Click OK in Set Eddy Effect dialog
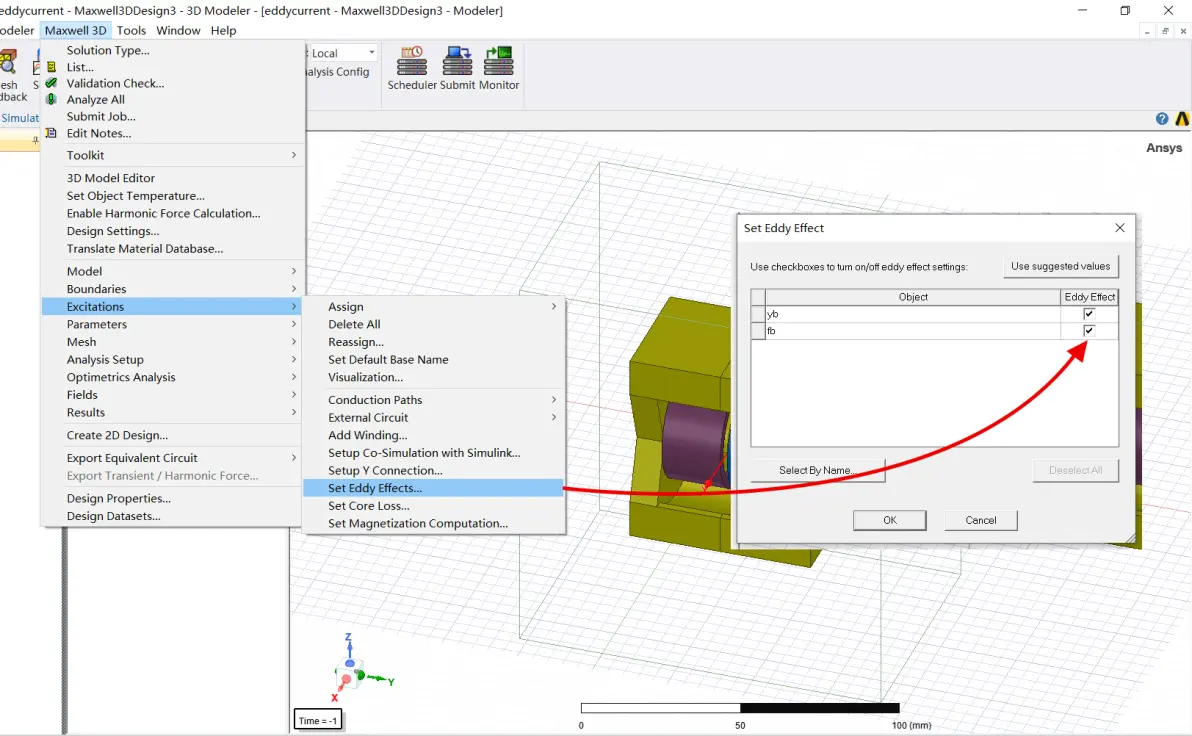This screenshot has width=1192, height=736. coord(889,520)
